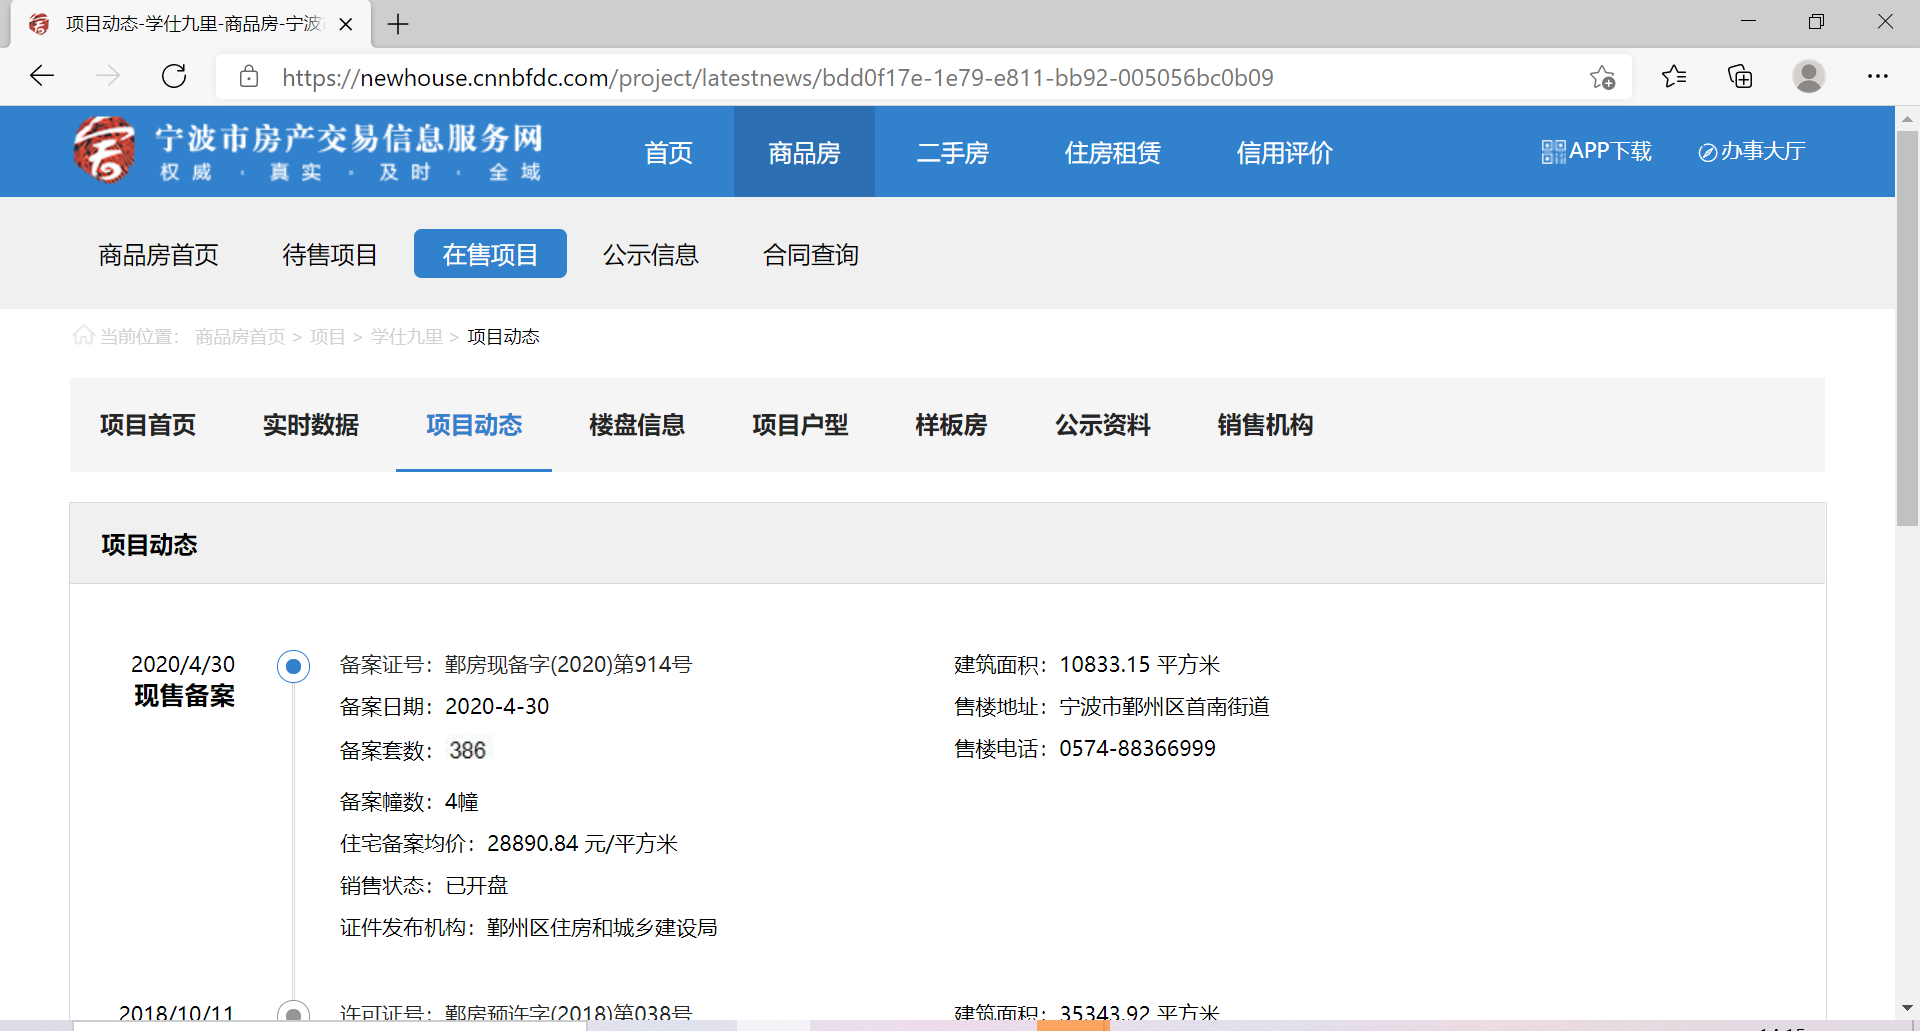Close the 项目动态 browser tab

(346, 24)
